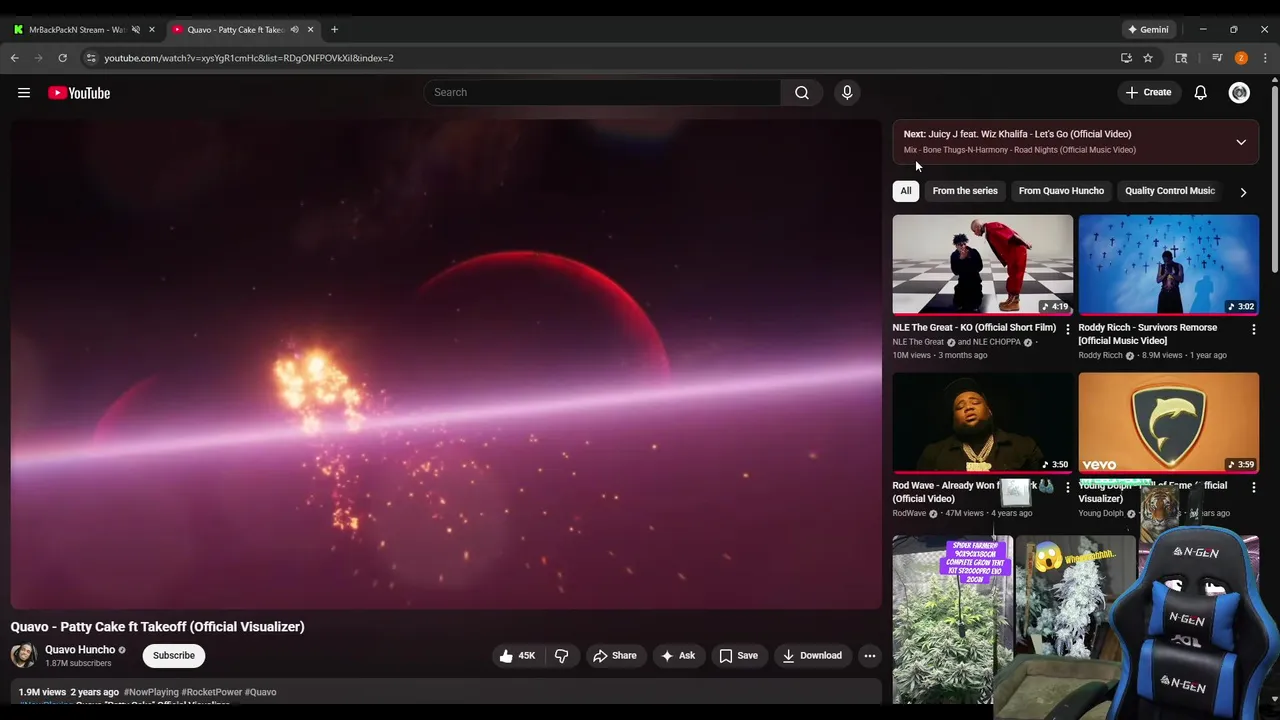The height and width of the screenshot is (720, 1280).
Task: Open Quavo Huncho channel avatar
Action: (x=24, y=656)
